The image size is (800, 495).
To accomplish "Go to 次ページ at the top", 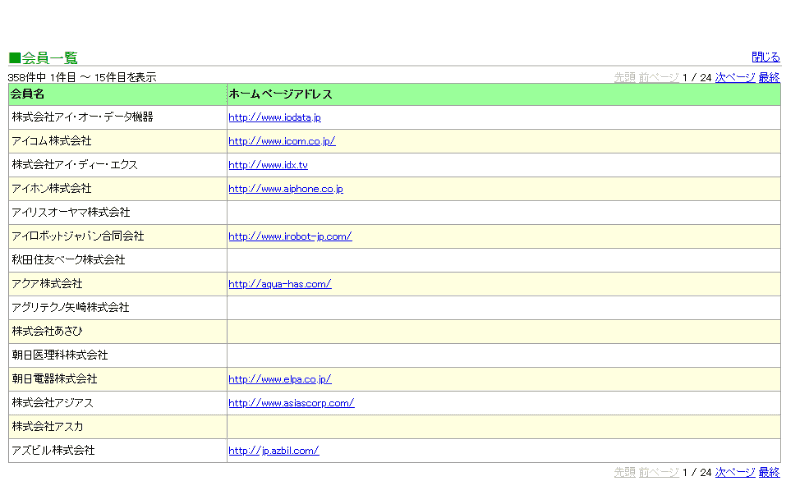I will click(735, 78).
